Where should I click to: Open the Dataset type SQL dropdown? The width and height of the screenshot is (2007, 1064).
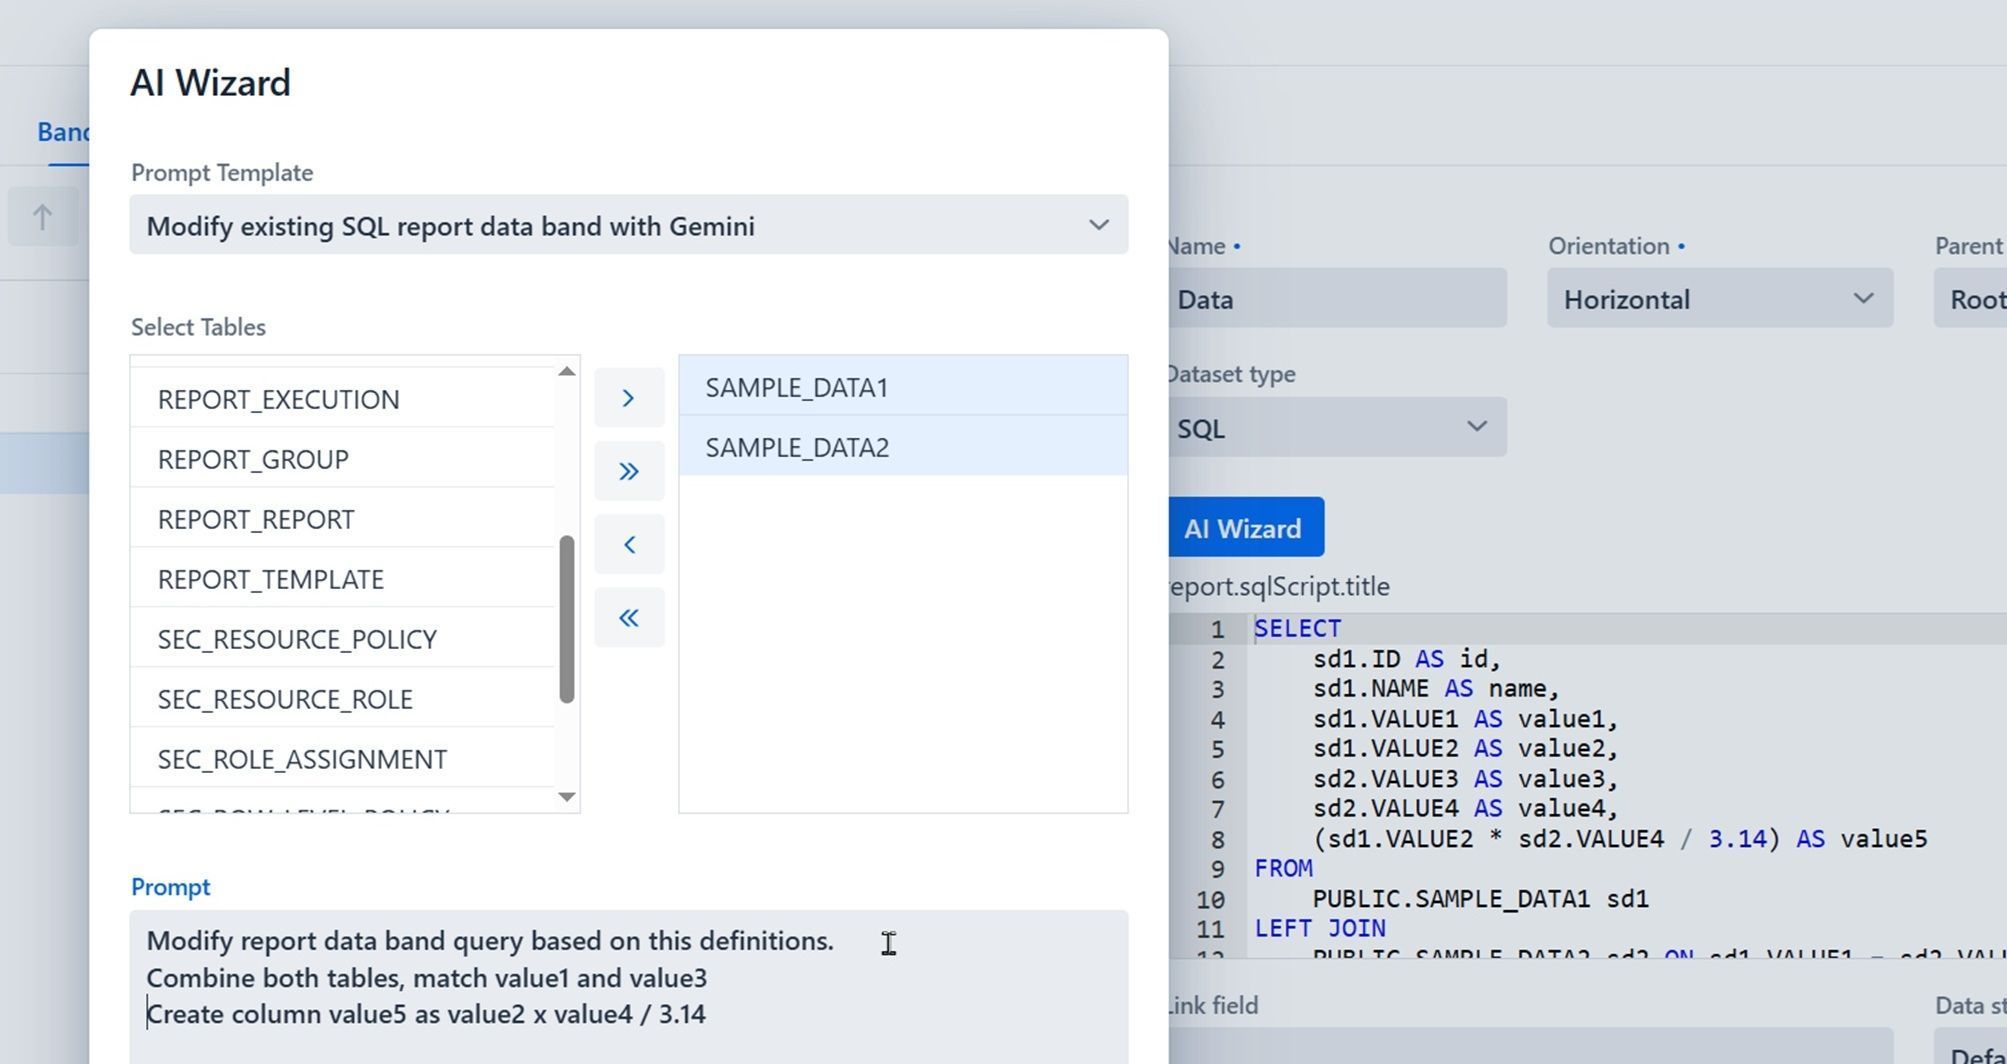(x=1335, y=428)
